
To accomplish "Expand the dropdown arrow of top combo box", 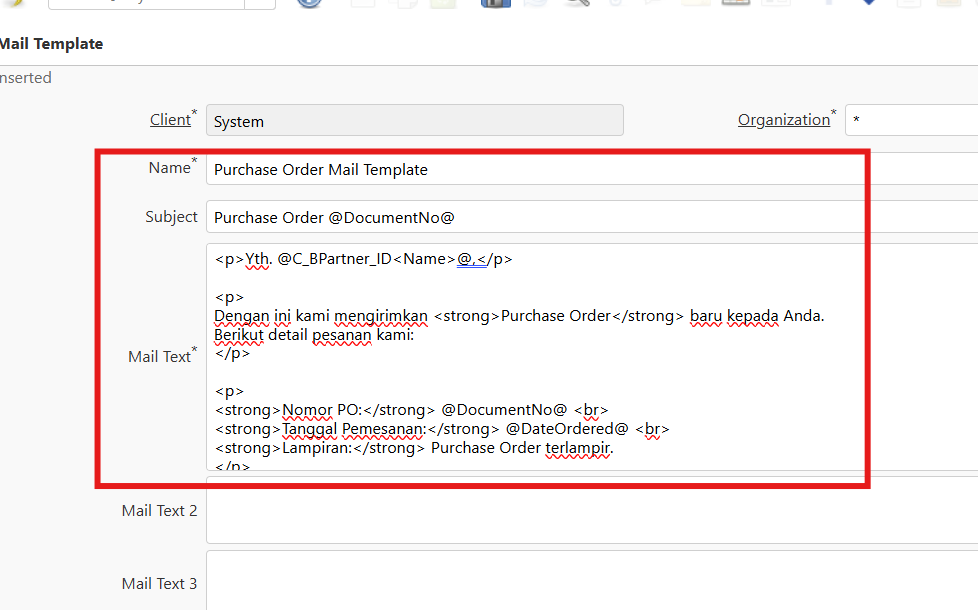I will (x=260, y=3).
